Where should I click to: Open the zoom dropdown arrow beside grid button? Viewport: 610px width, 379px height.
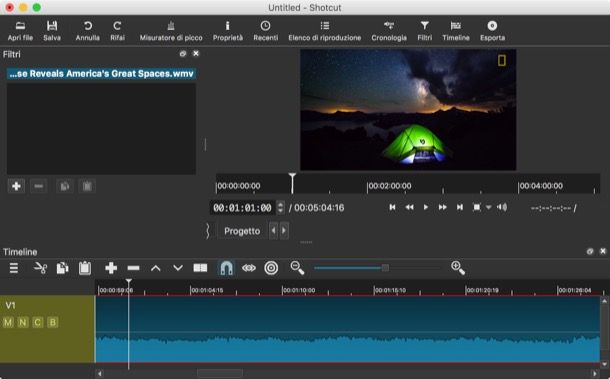(488, 207)
